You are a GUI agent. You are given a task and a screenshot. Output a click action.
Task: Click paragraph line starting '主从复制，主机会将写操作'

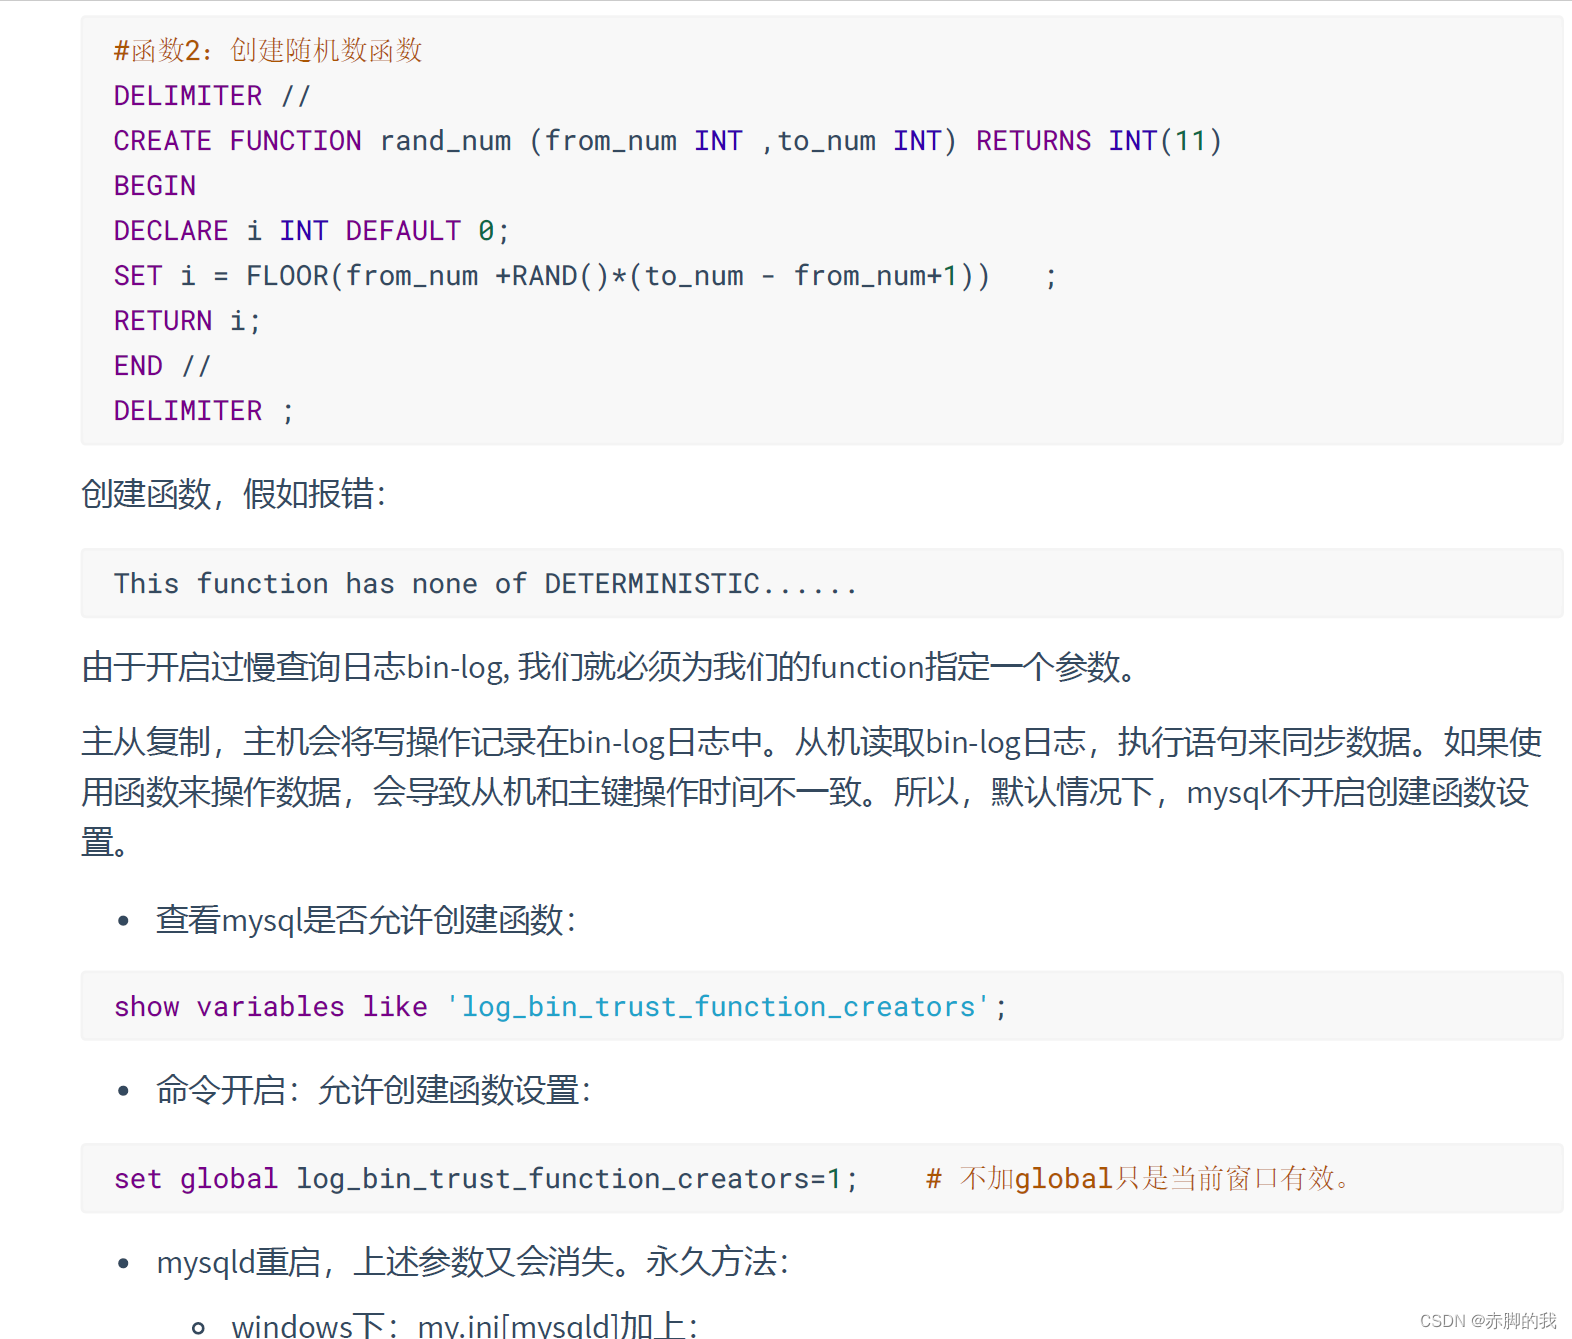tap(812, 741)
